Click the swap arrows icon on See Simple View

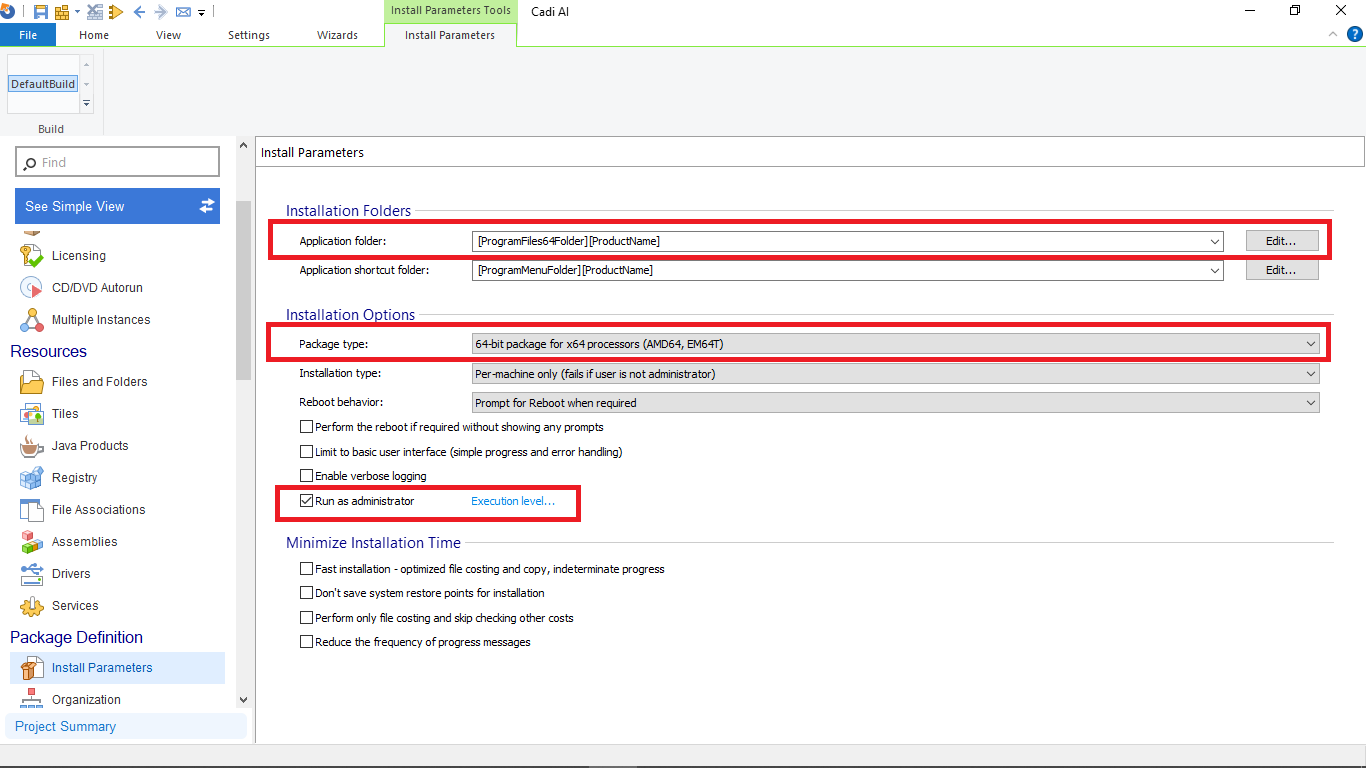(207, 206)
